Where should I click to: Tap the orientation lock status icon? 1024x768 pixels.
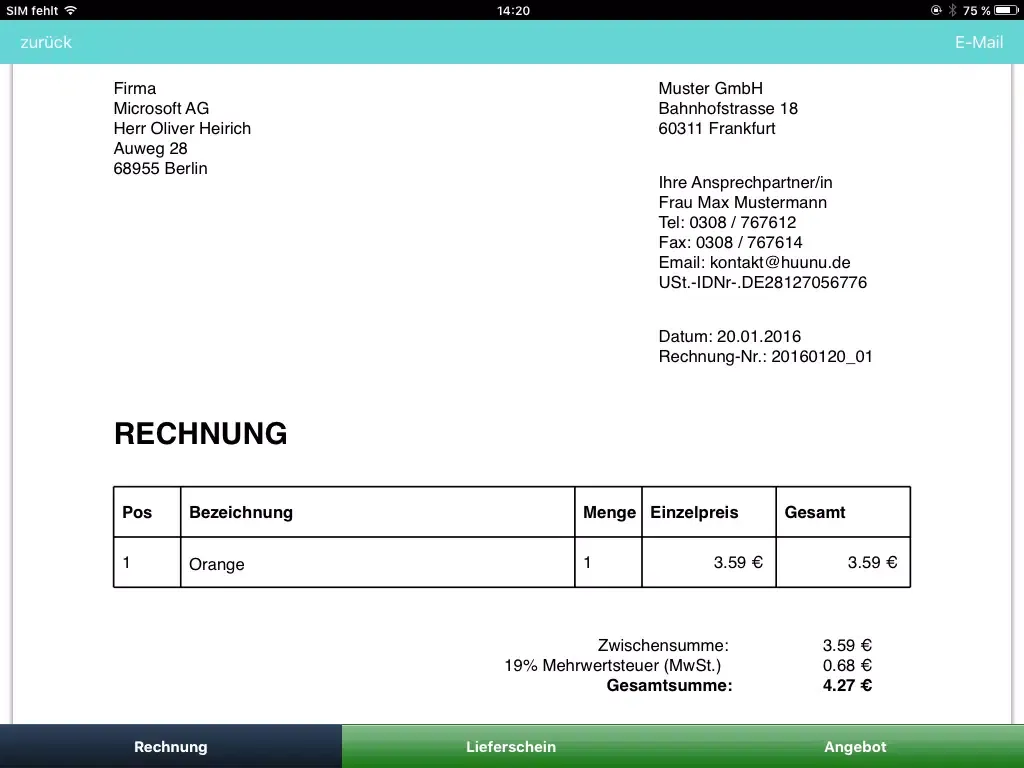coord(936,10)
